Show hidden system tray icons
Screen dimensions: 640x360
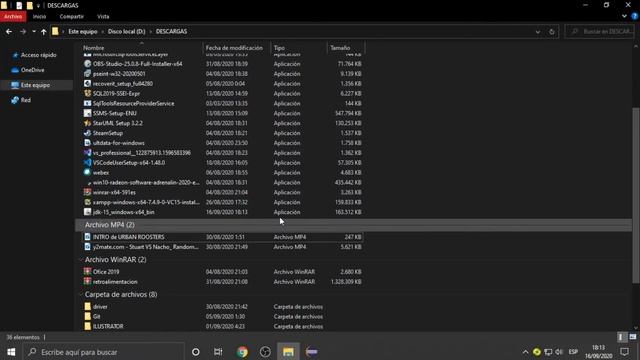(525, 352)
